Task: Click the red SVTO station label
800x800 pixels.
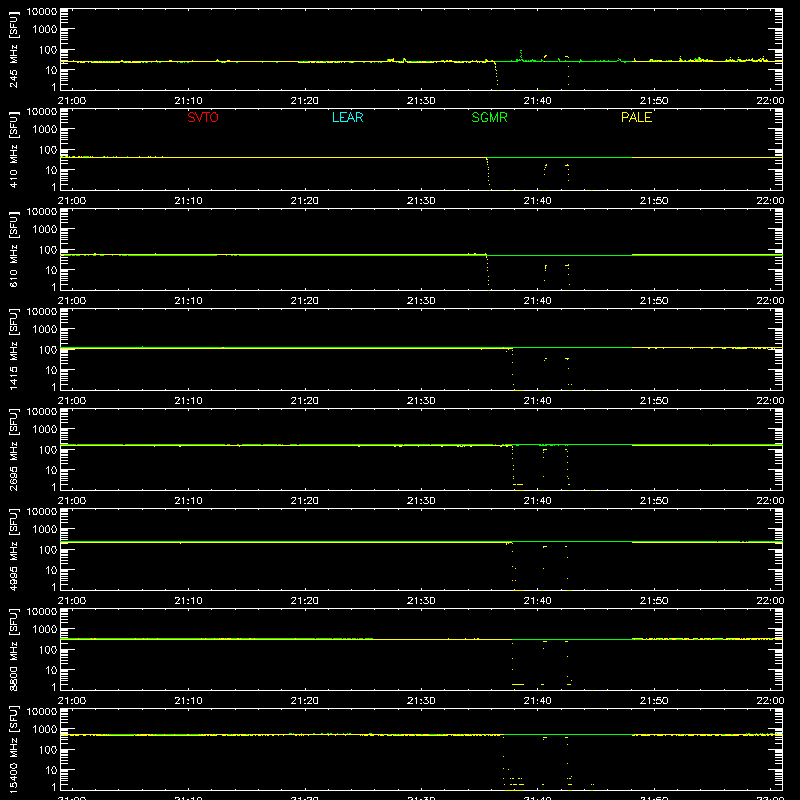Action: (x=203, y=117)
